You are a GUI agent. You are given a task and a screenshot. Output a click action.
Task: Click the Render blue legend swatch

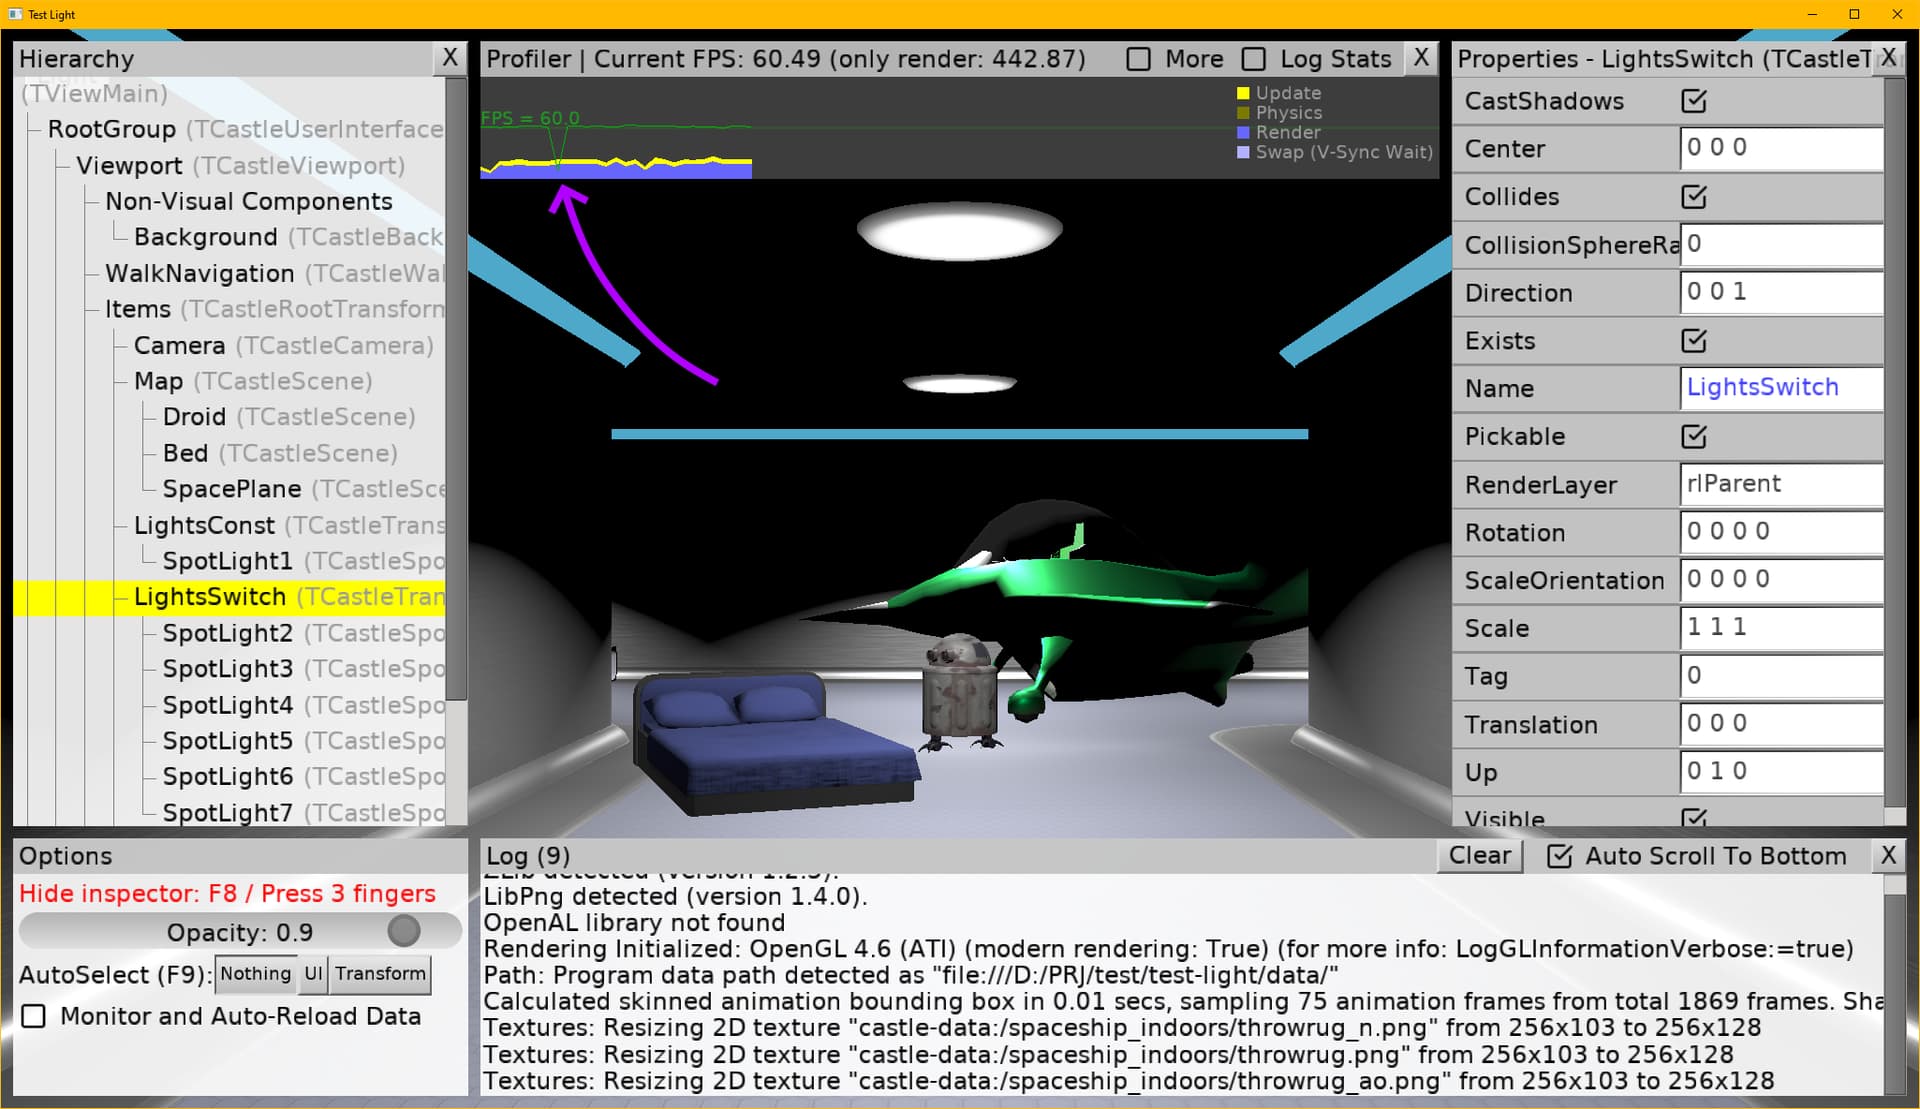click(1243, 132)
